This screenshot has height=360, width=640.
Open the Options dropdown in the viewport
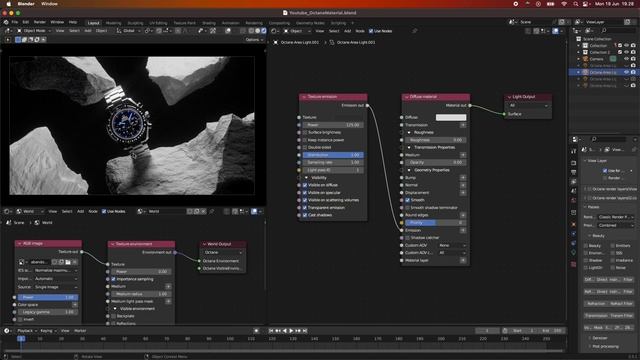tap(254, 40)
